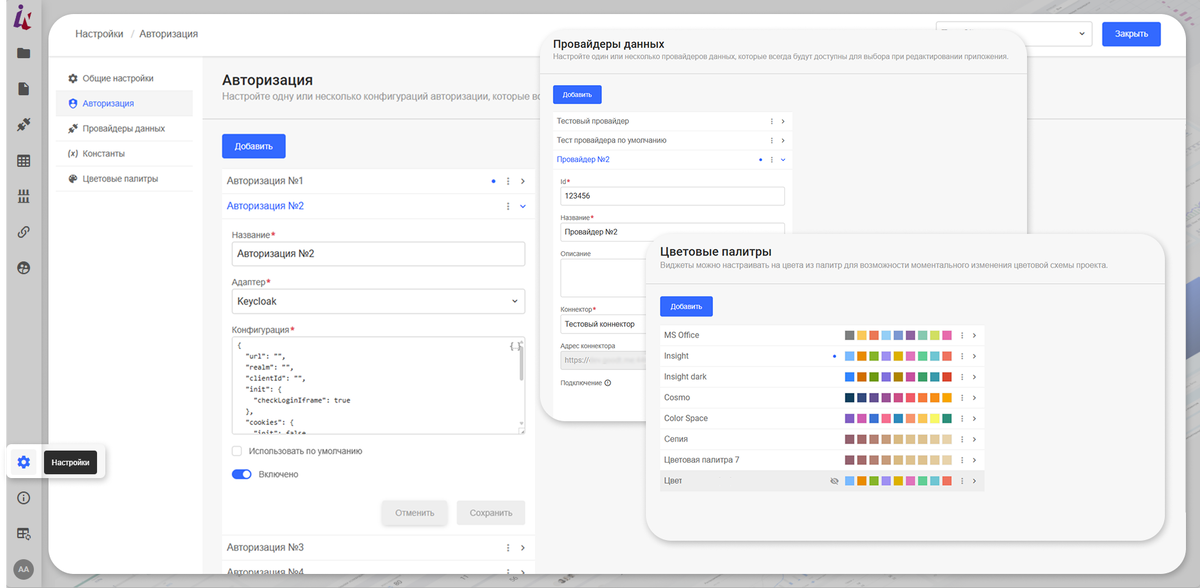This screenshot has height=588, width=1200.
Task: Open the info circle icon in sidebar
Action: [24, 498]
